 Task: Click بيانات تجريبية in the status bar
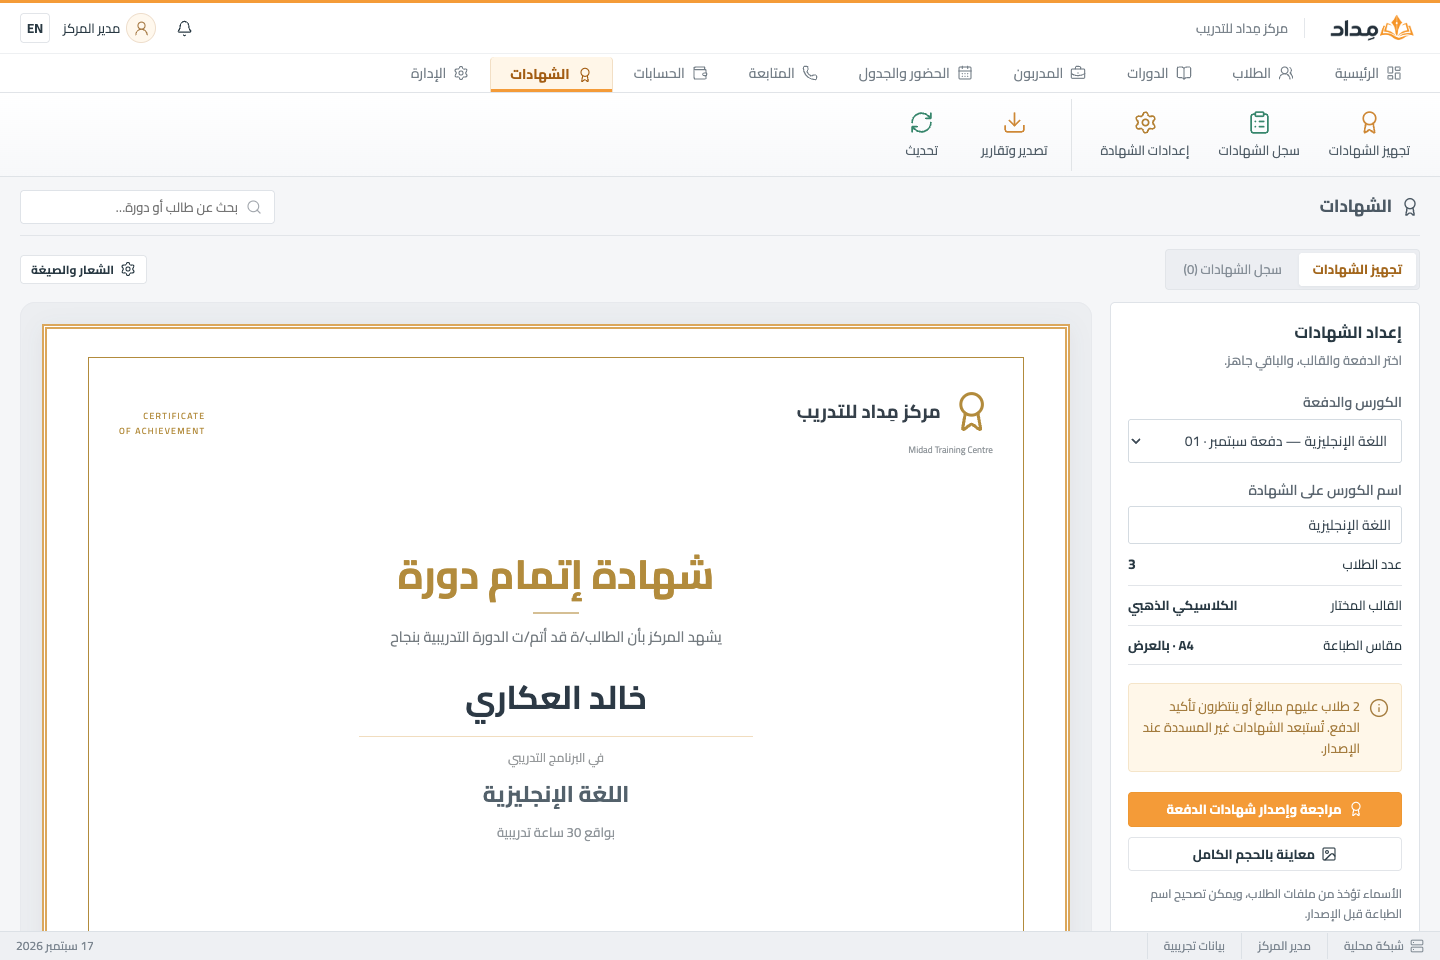point(1194,946)
